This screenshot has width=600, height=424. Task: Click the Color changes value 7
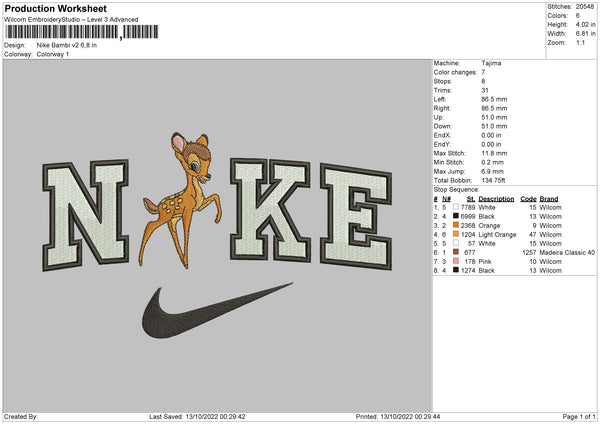click(x=483, y=72)
